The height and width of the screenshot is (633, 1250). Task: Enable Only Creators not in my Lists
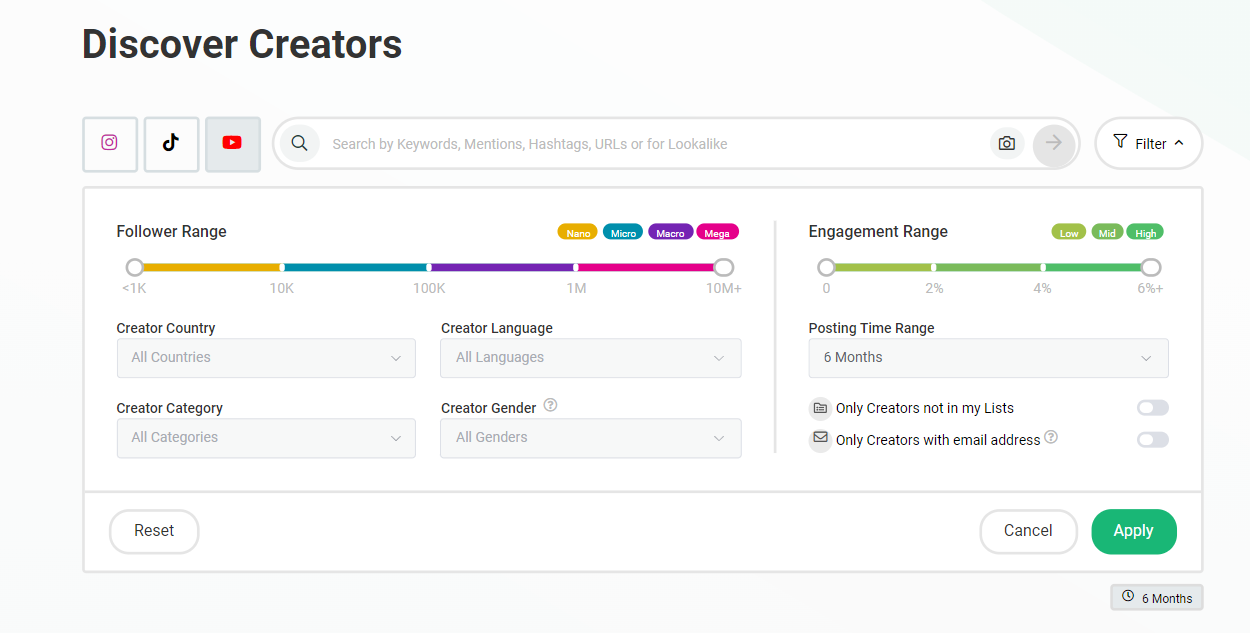[1152, 407]
